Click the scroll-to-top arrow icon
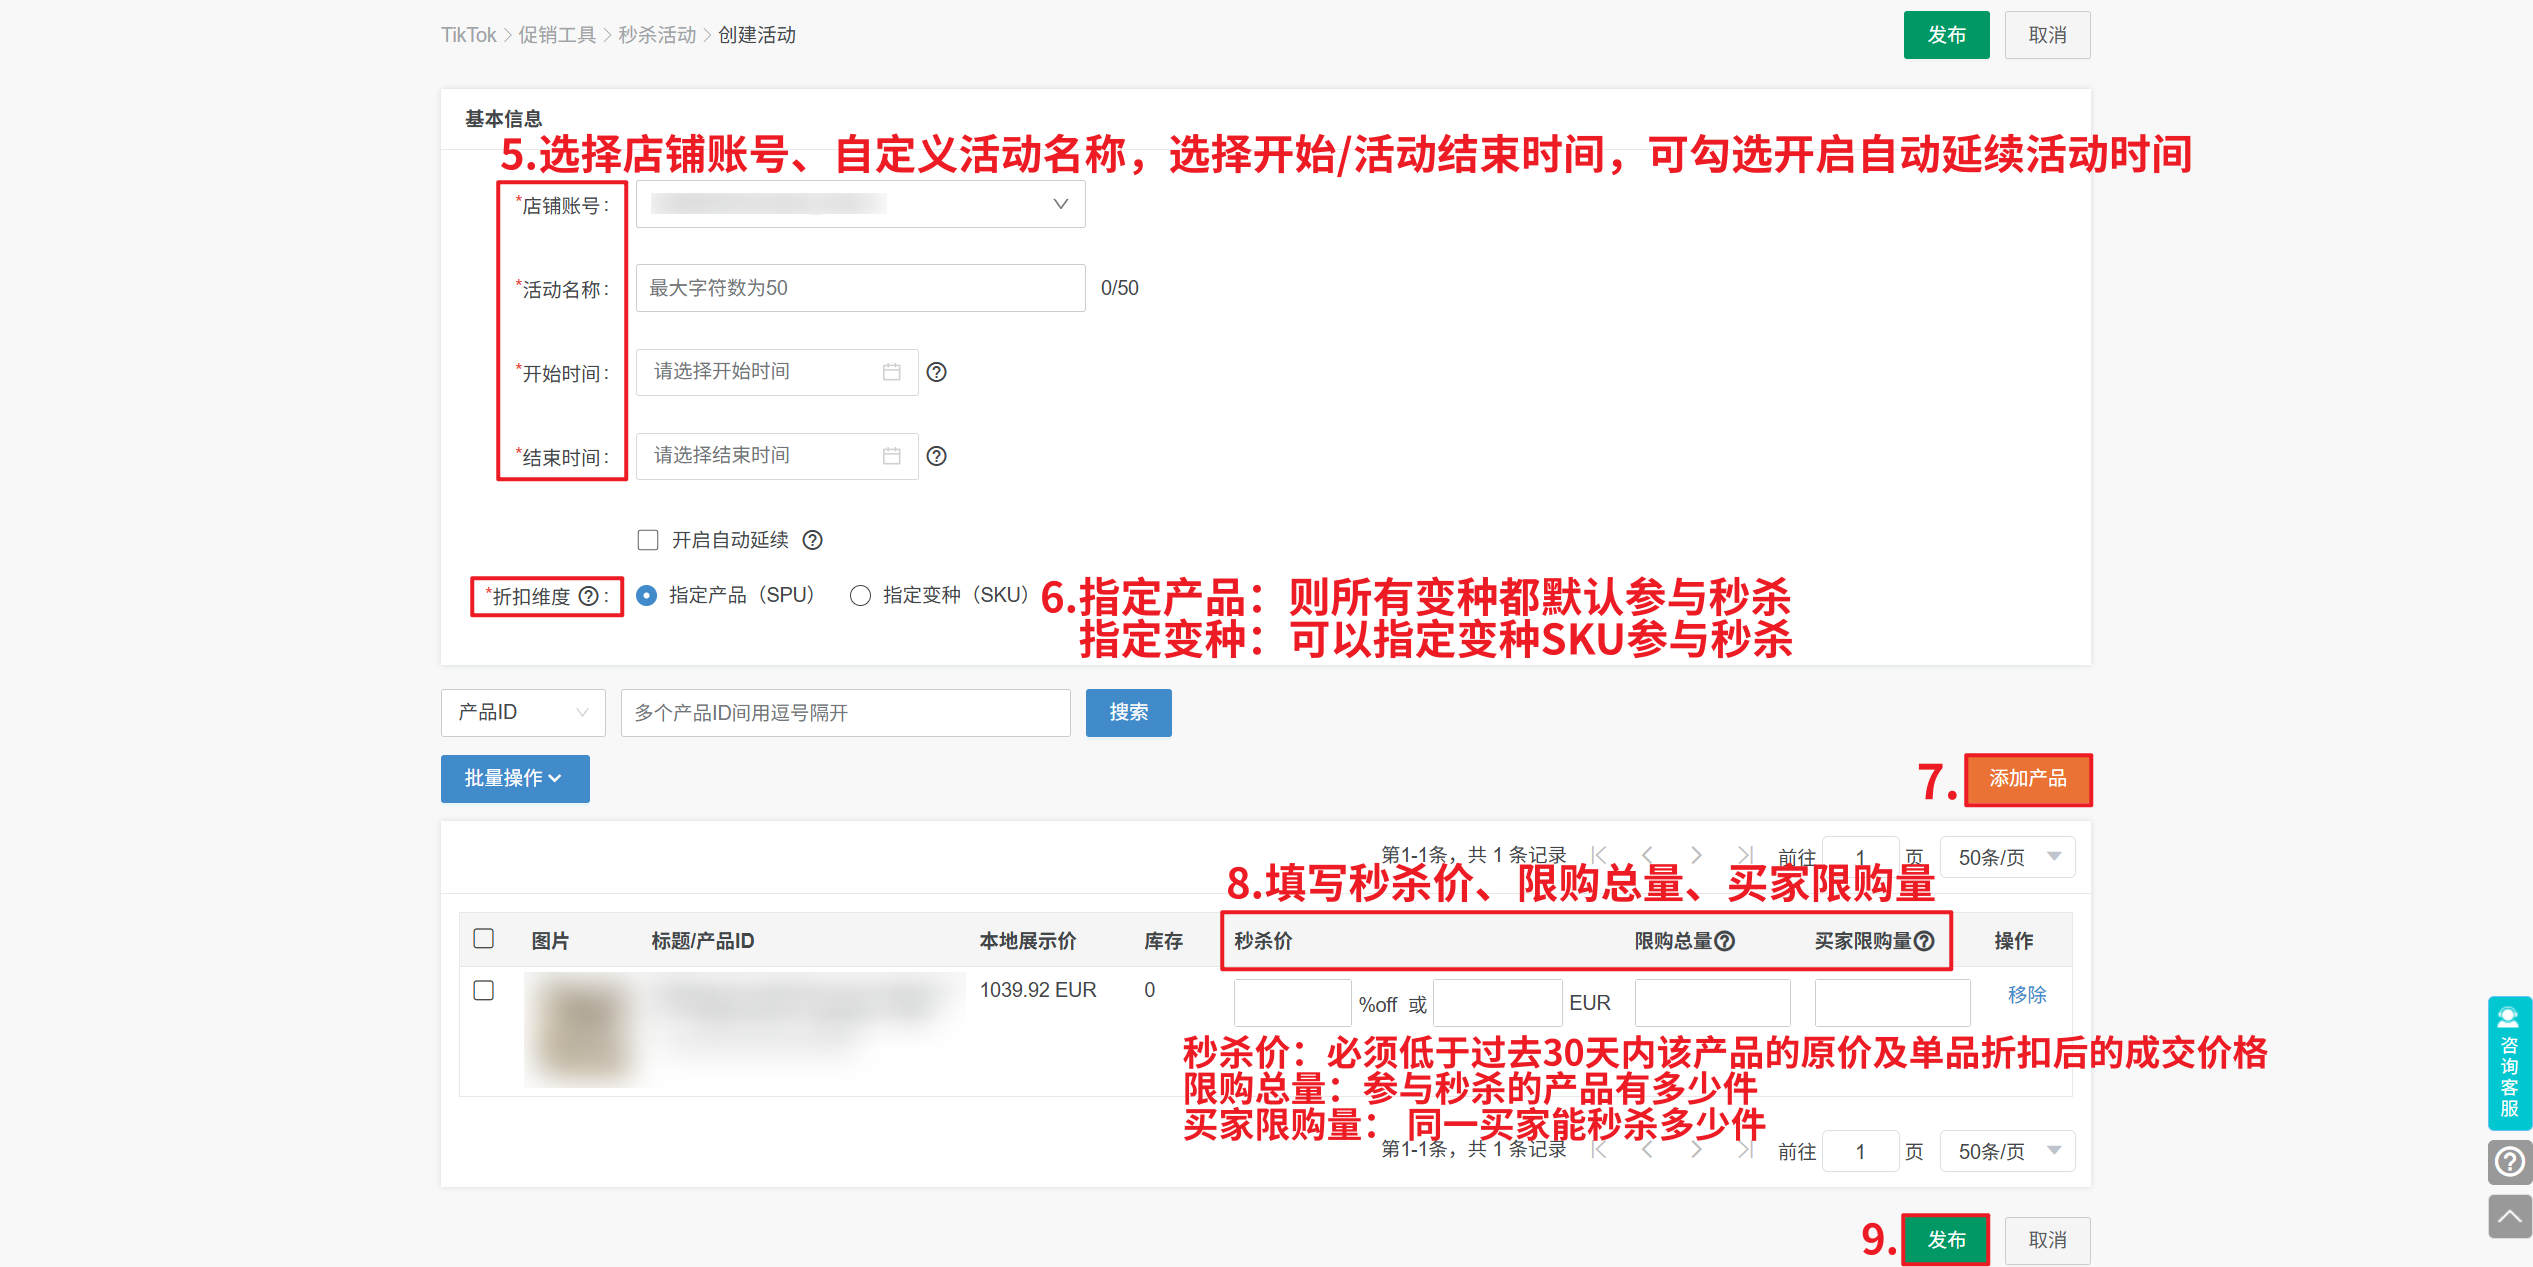 click(2509, 1216)
